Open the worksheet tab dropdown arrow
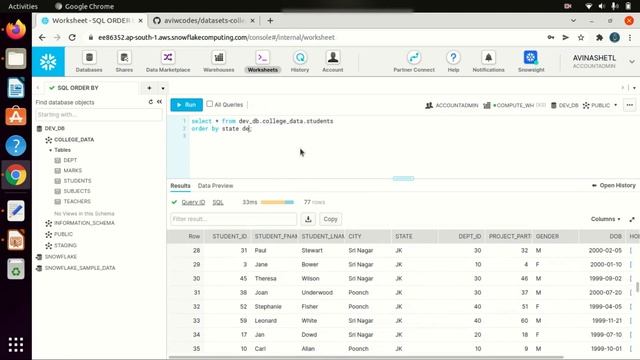This screenshot has width=640, height=360. pyautogui.click(x=163, y=88)
